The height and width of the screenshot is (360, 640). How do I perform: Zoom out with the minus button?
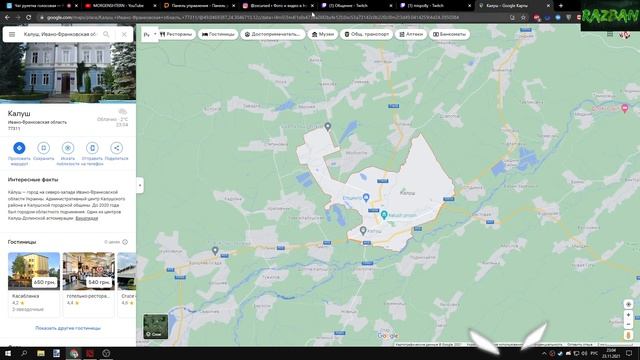[628, 324]
